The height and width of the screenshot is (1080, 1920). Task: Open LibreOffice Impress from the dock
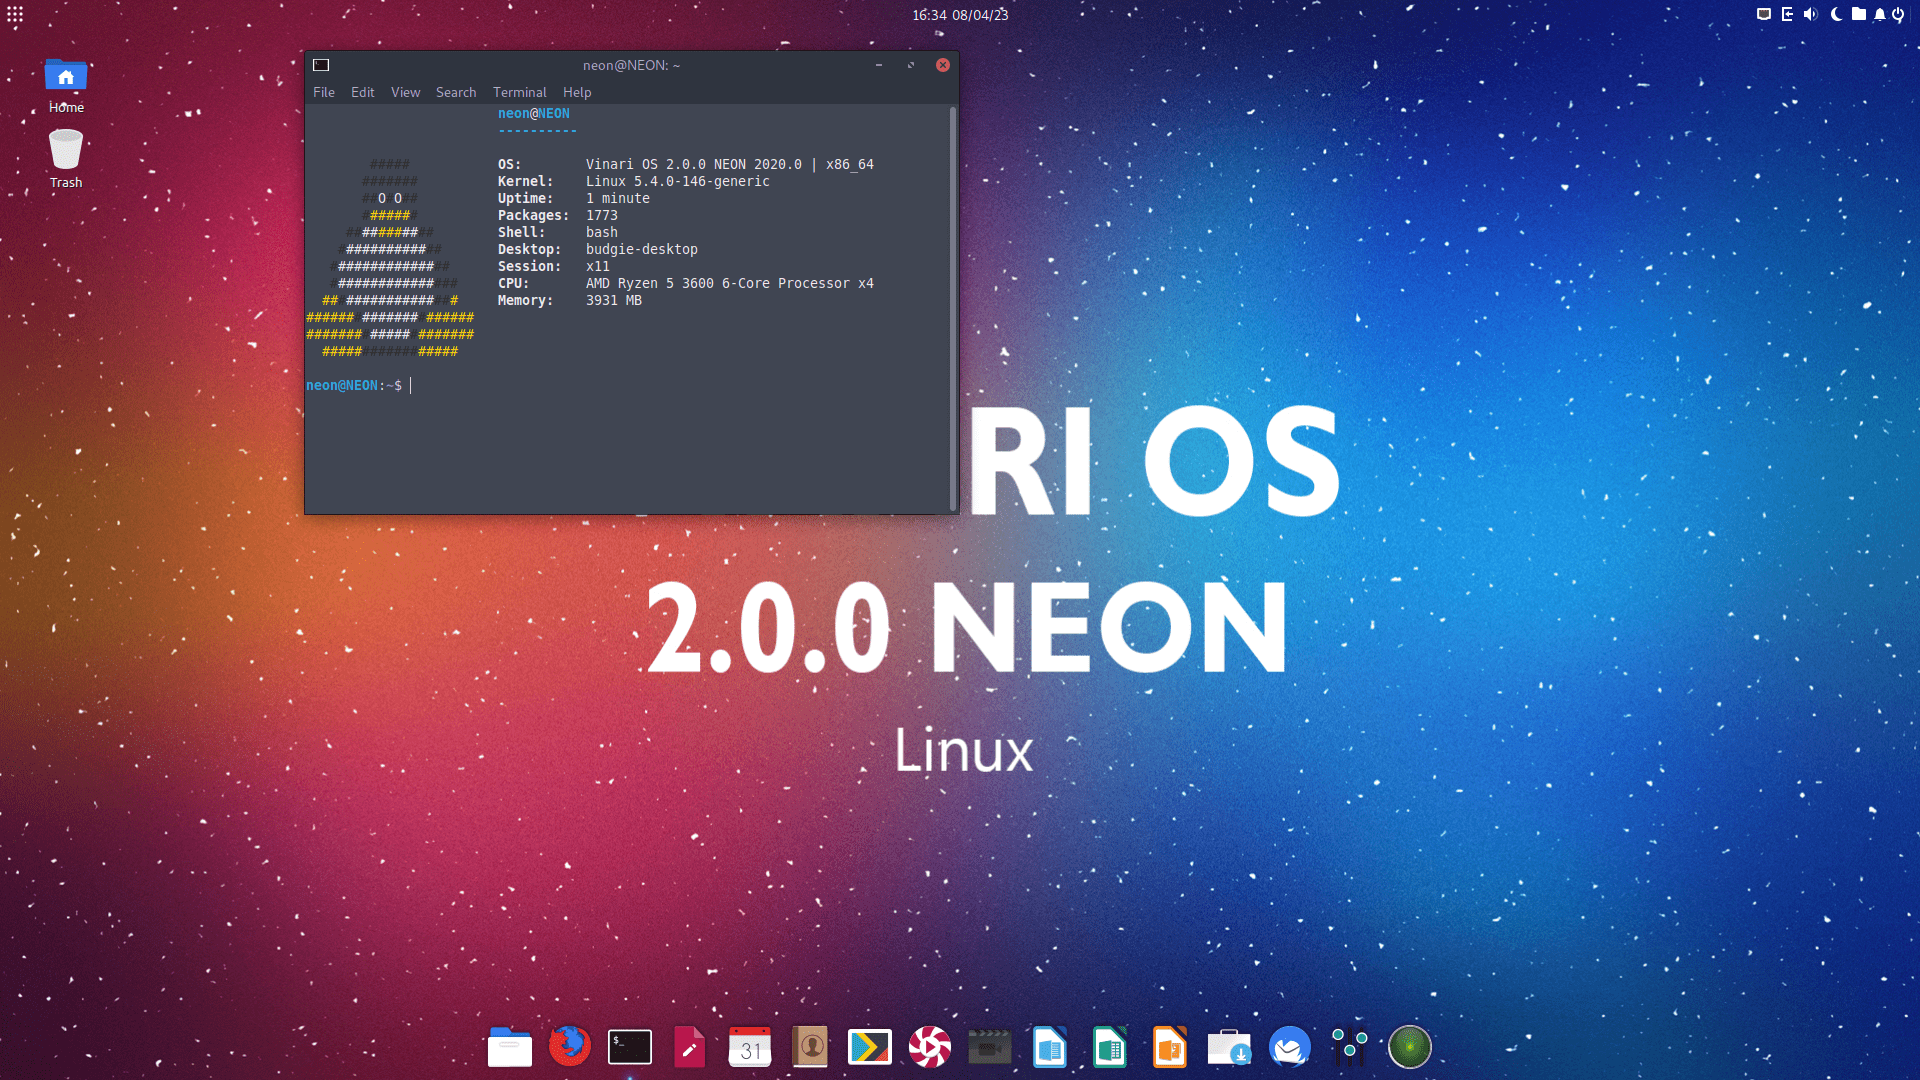1170,1047
